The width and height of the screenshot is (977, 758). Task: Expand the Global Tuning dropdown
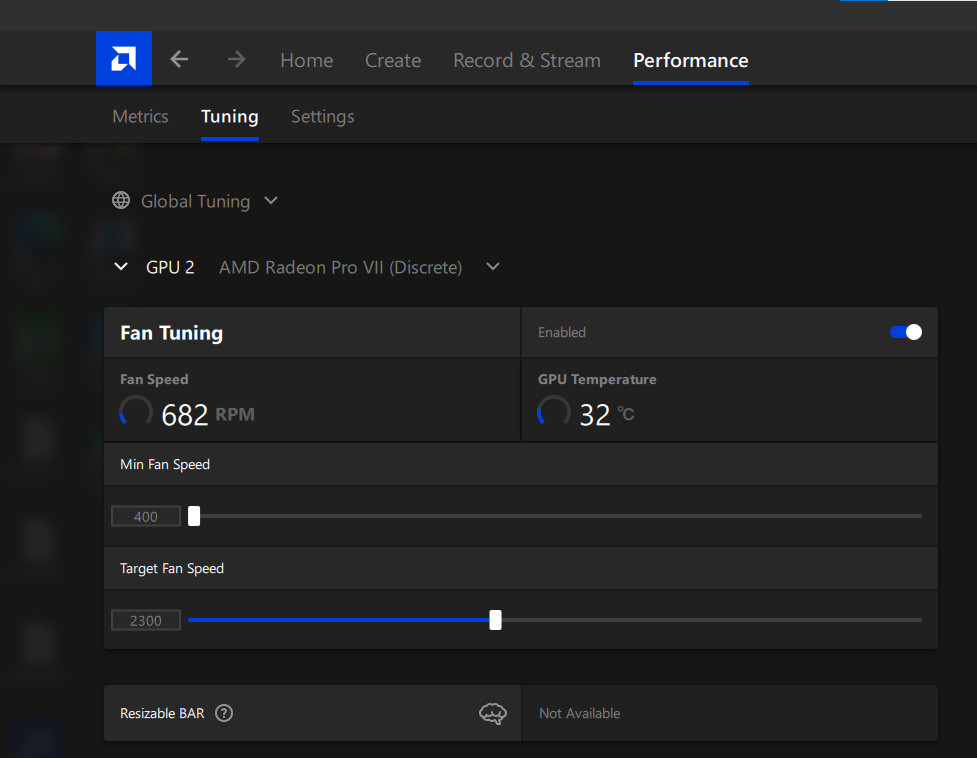click(x=271, y=201)
